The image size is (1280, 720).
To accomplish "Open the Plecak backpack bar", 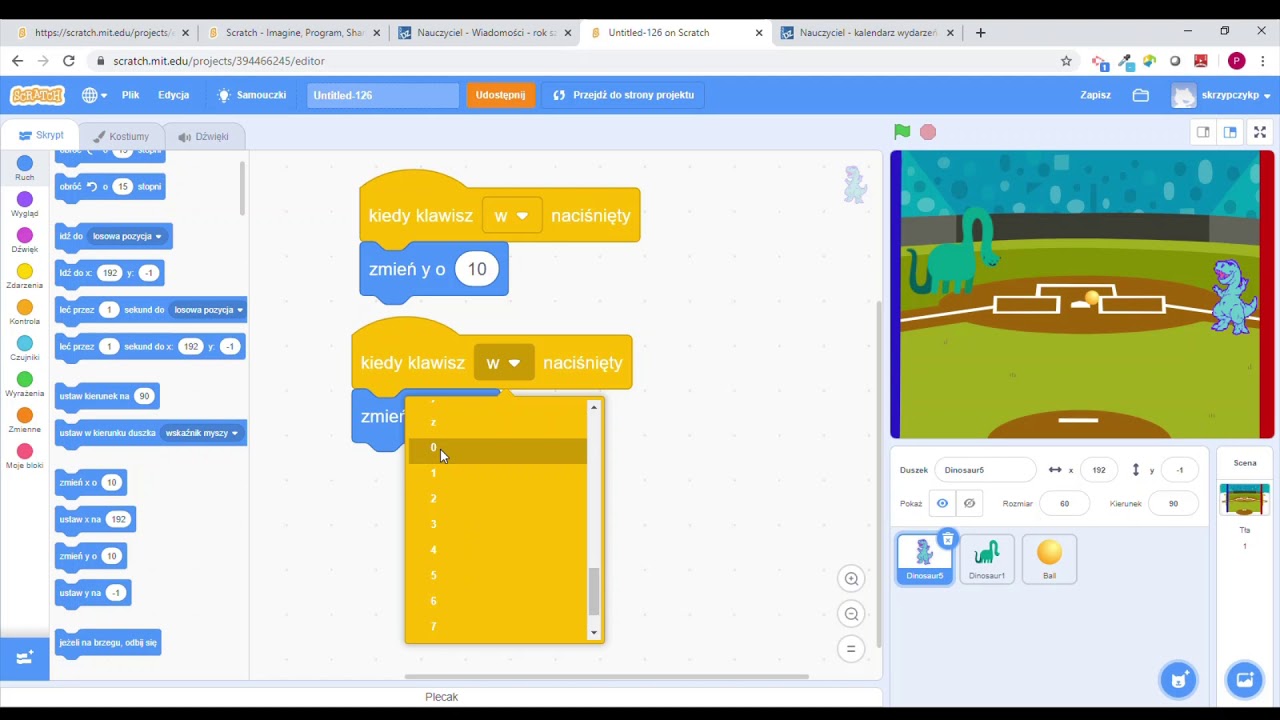I will coord(441,697).
